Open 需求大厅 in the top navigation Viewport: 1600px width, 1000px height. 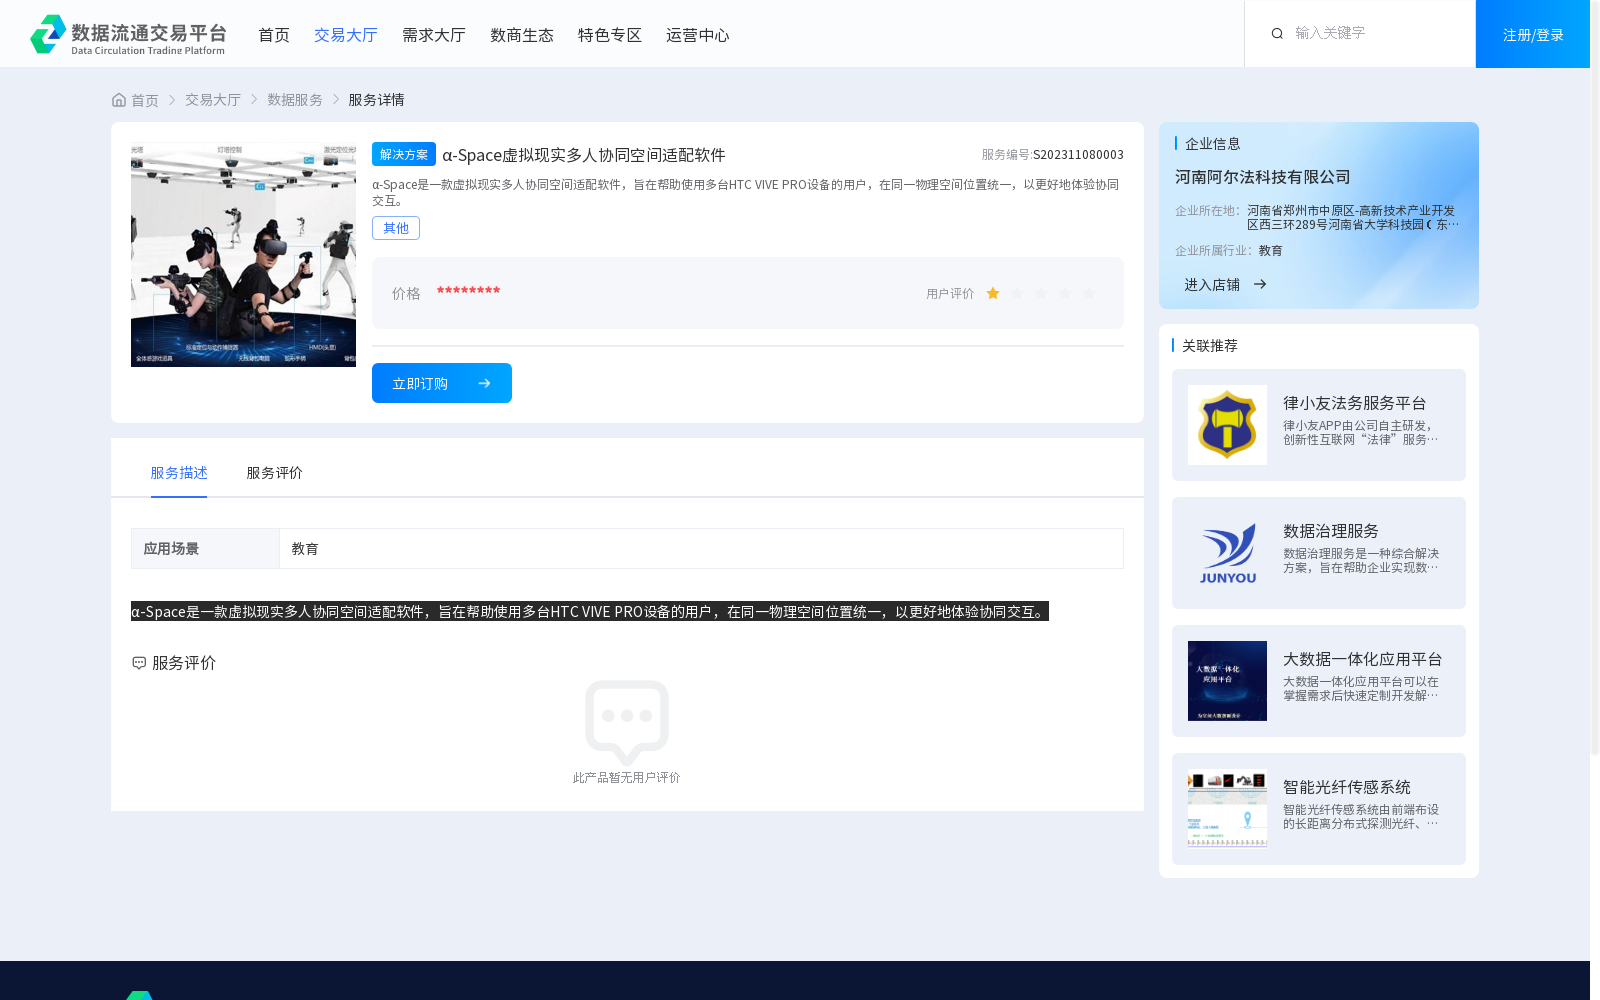coord(434,35)
